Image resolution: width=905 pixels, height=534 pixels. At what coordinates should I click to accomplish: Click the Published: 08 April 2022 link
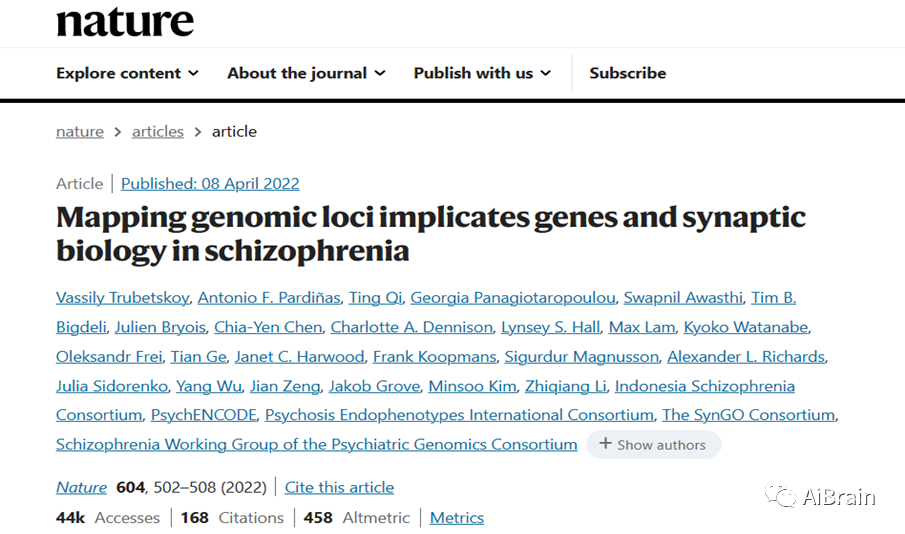pos(210,184)
